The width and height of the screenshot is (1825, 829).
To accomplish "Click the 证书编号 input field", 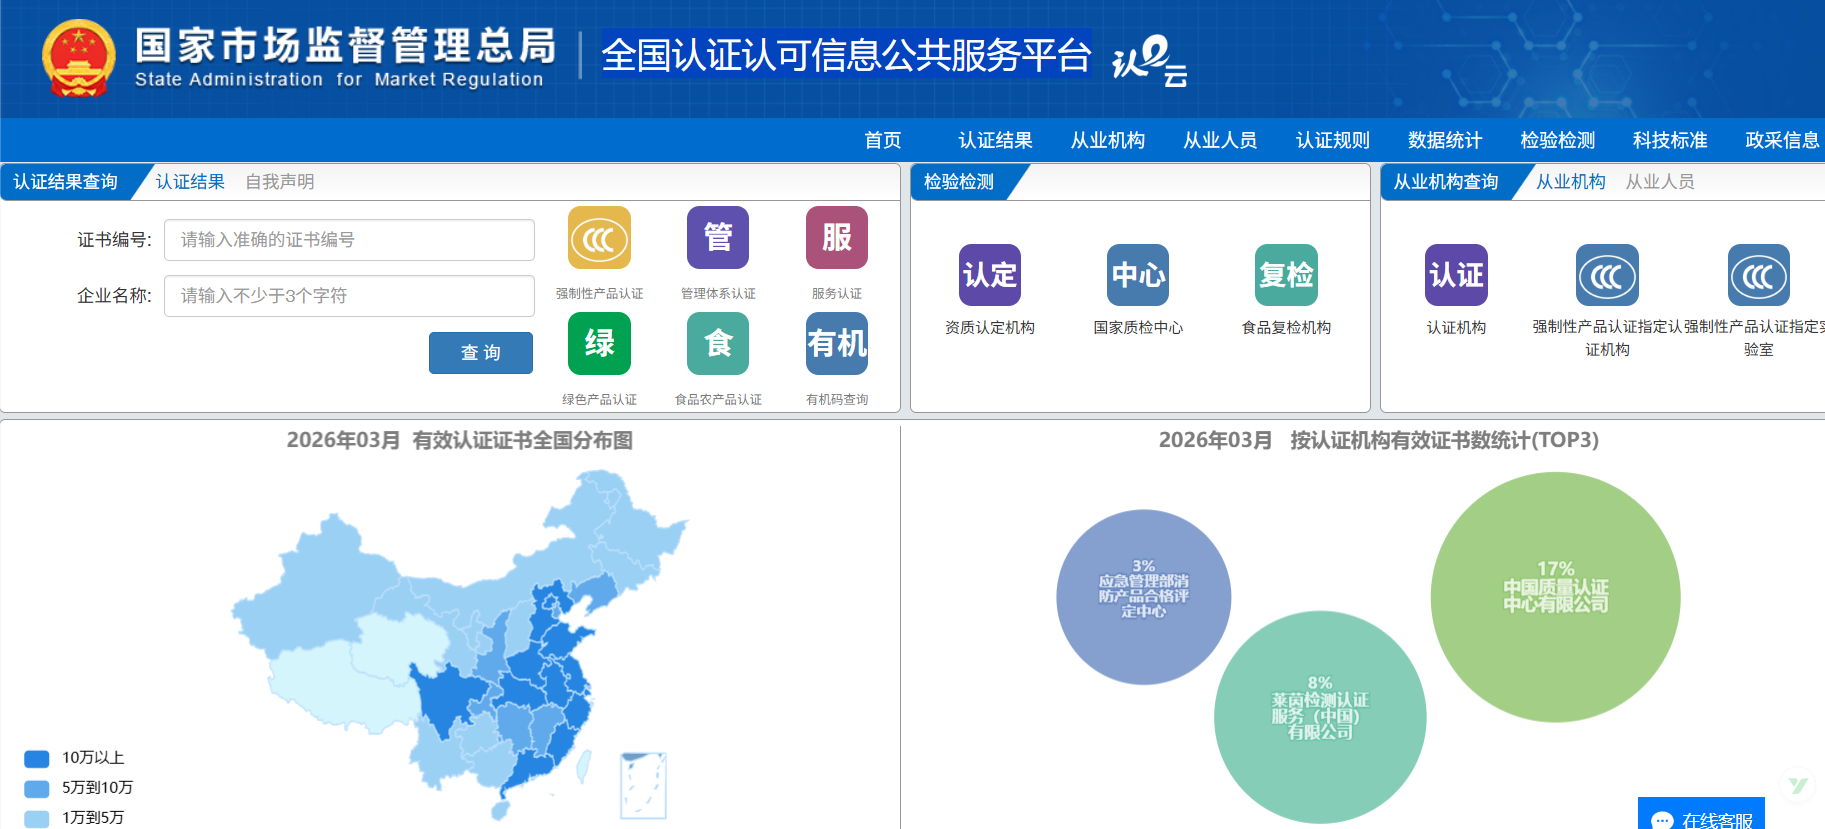I will (x=349, y=240).
